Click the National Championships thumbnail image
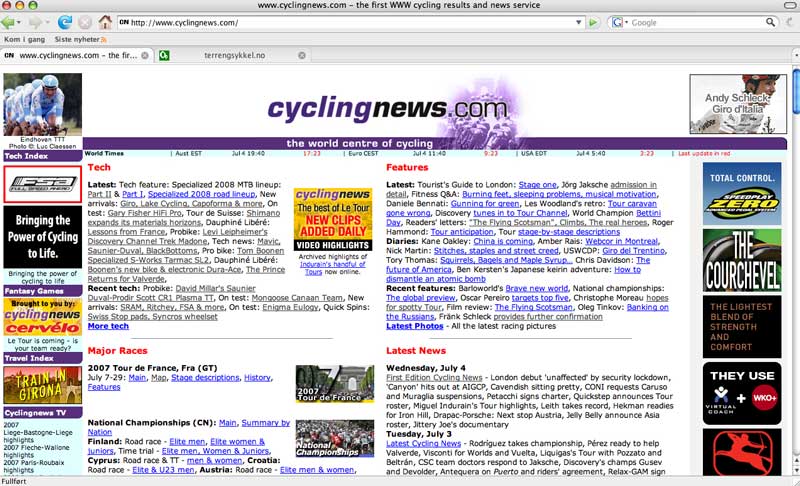800x486 pixels. click(335, 439)
